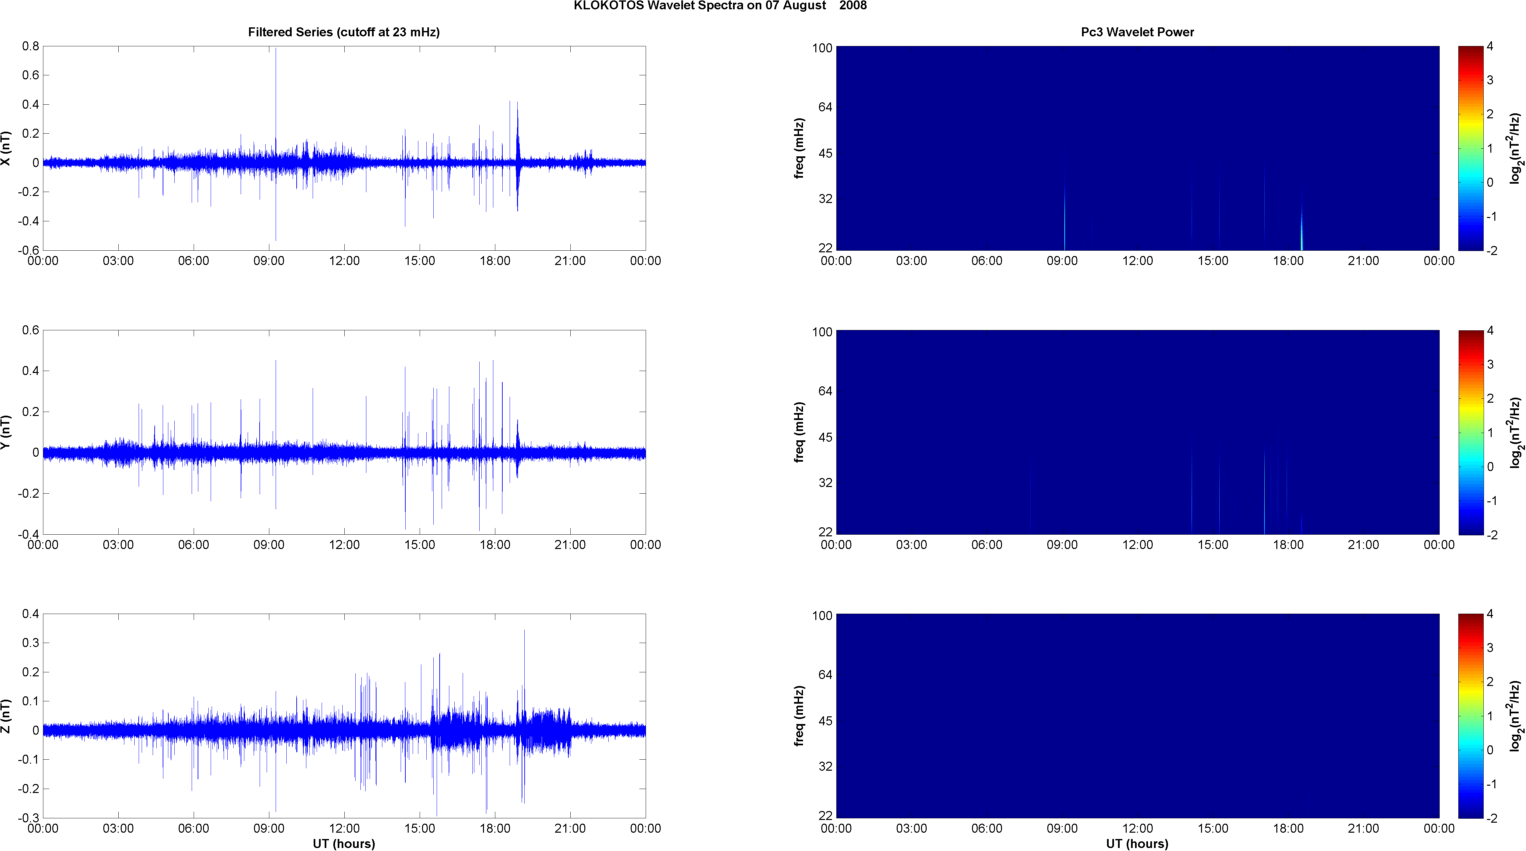This screenshot has width=1526, height=851.
Task: Click the '21:00' tick under the X series plot
Action: [570, 261]
